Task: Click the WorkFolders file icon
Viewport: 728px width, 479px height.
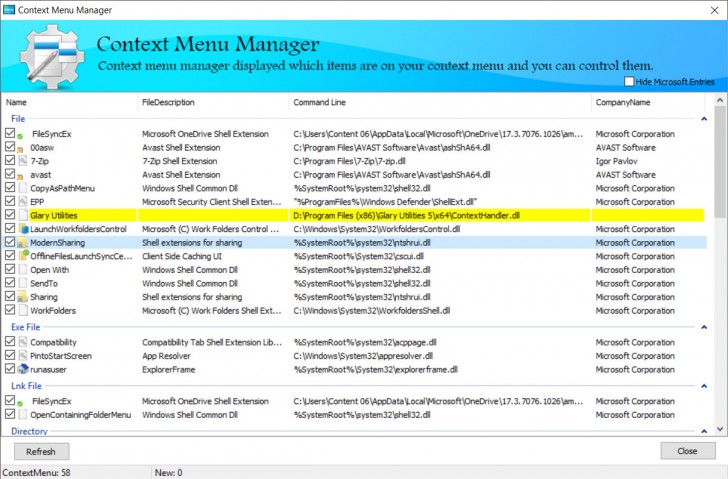Action: pyautogui.click(x=23, y=311)
